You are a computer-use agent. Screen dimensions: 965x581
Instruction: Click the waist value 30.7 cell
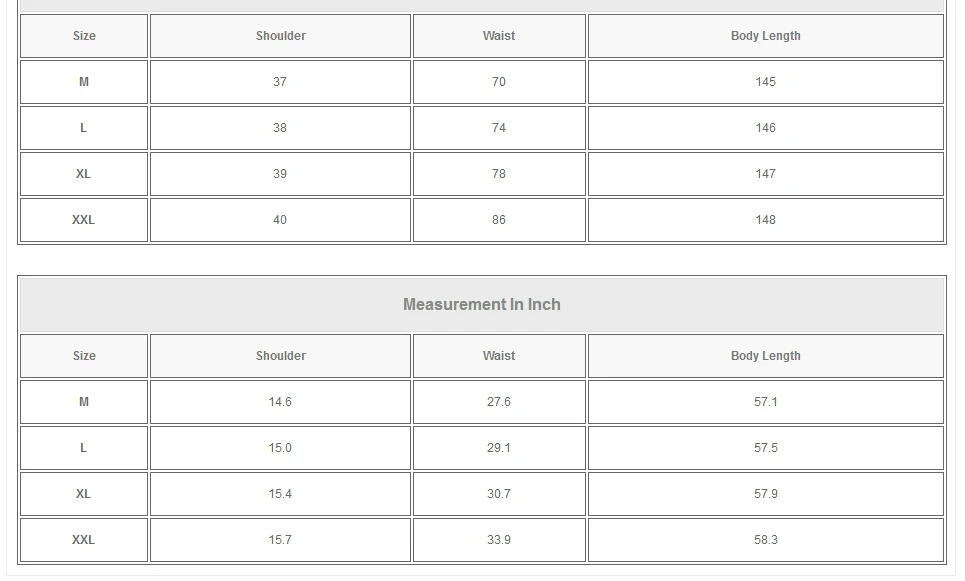click(499, 494)
